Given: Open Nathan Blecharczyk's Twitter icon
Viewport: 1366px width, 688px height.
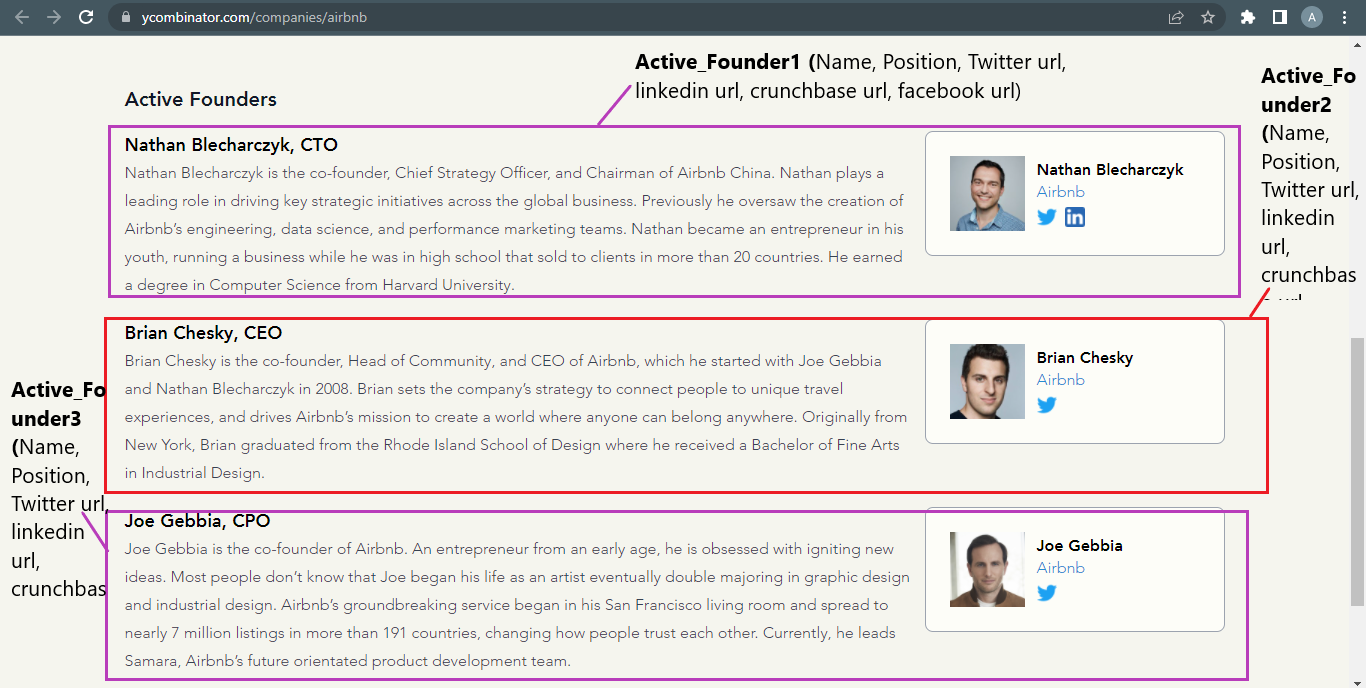Looking at the screenshot, I should pyautogui.click(x=1047, y=217).
